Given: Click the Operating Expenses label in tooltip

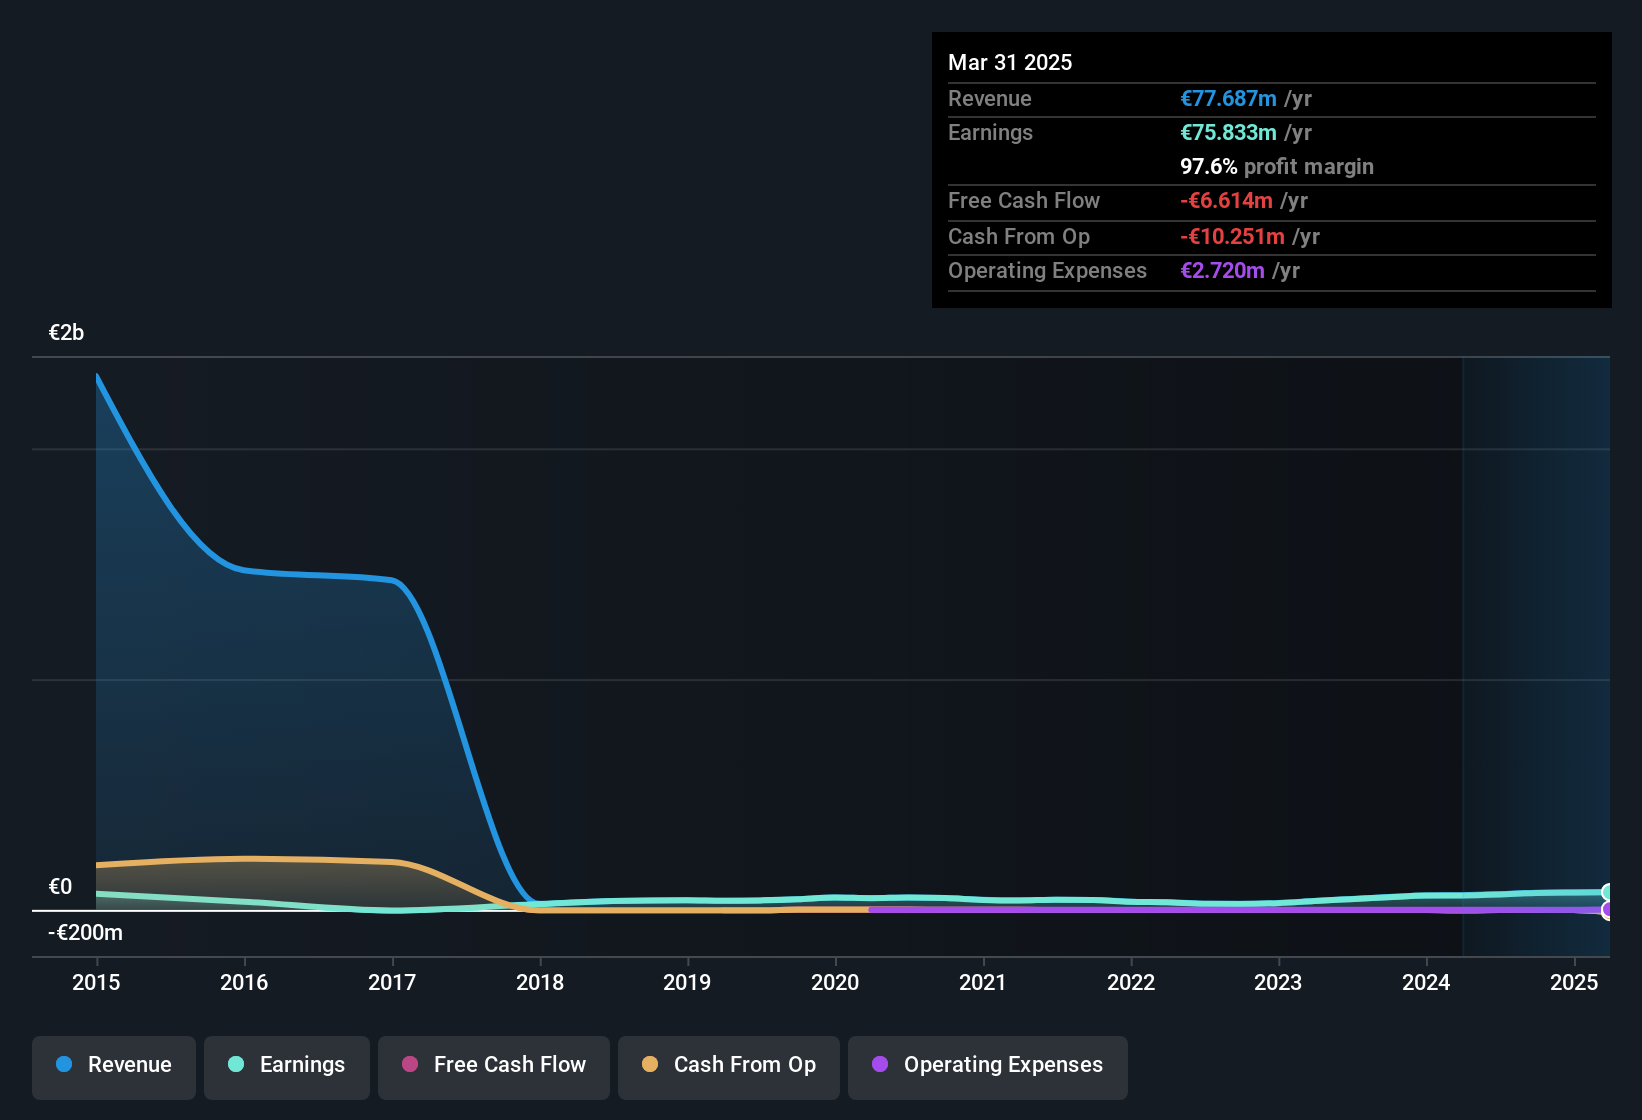Looking at the screenshot, I should (1047, 270).
